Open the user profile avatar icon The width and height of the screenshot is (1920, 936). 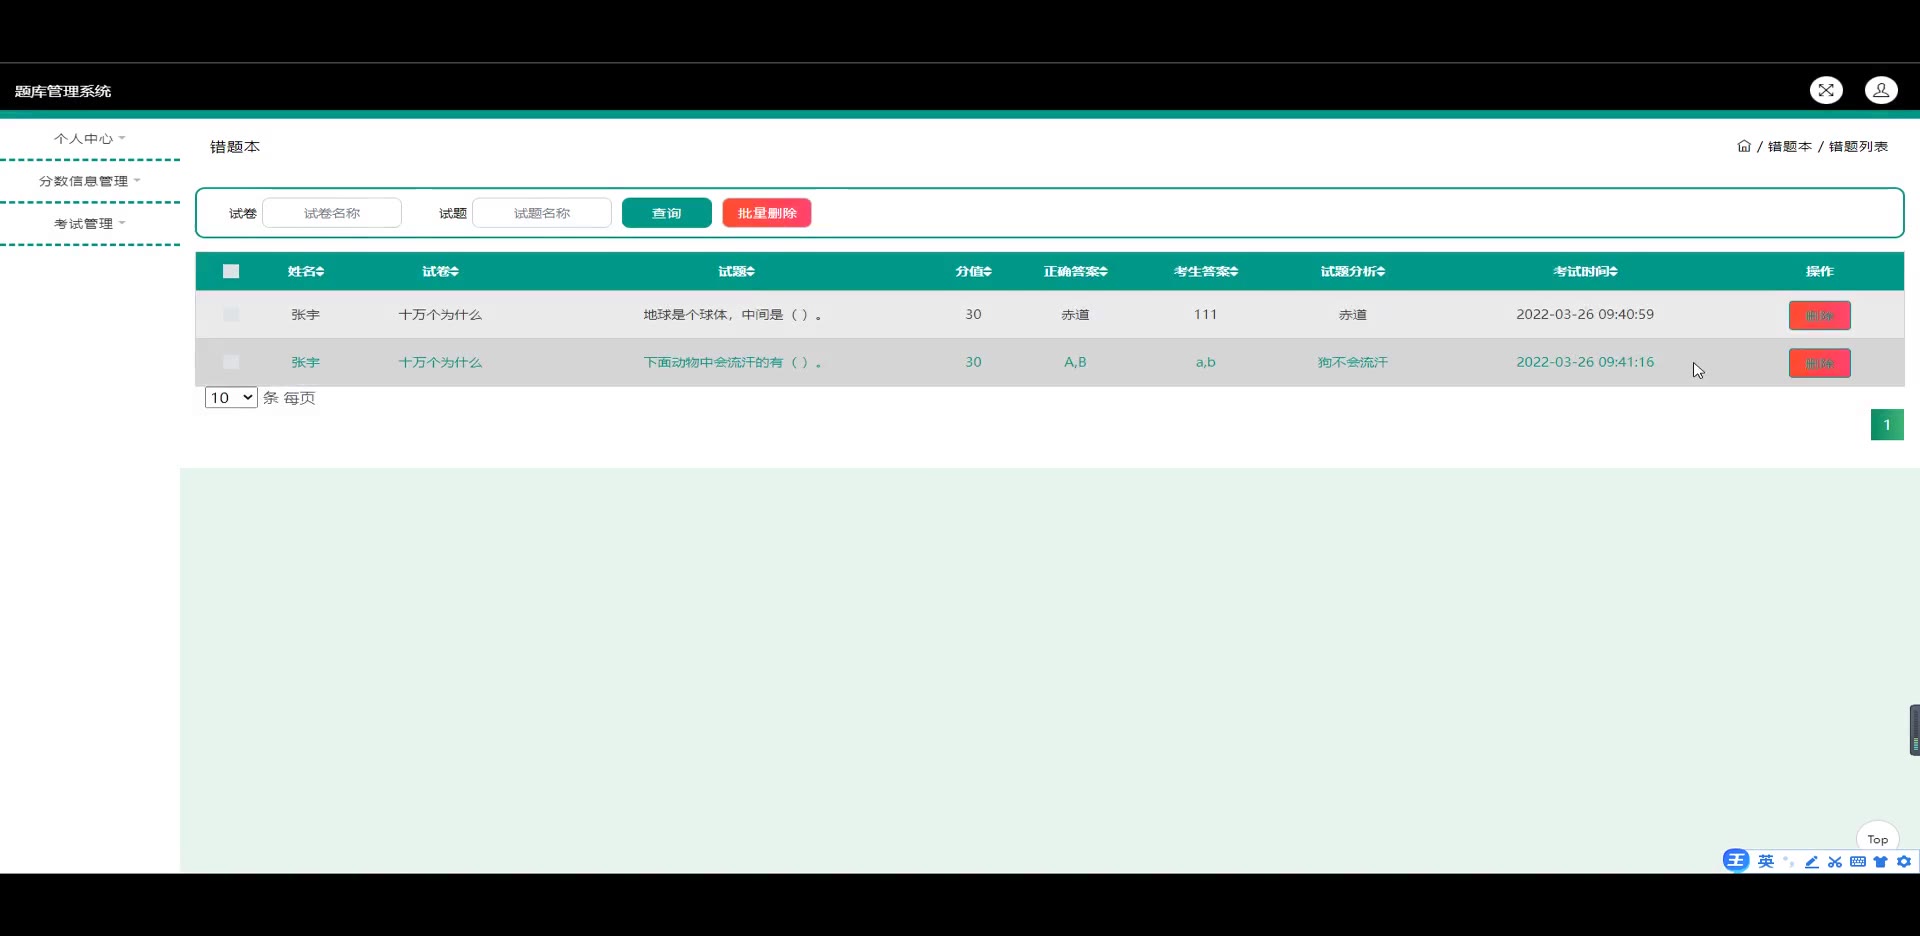1881,90
